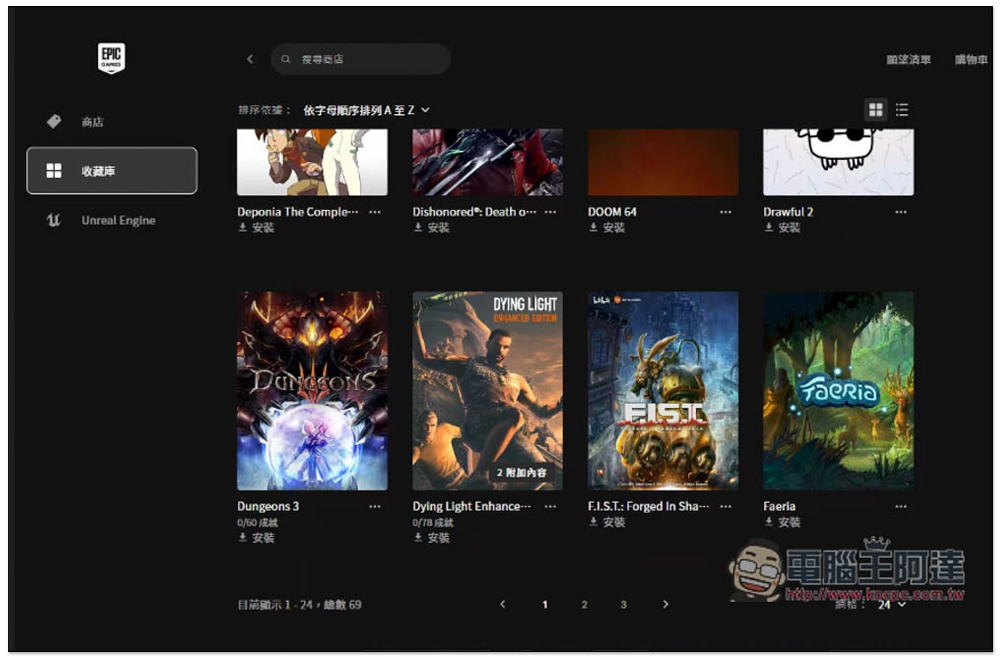Screen dimensions: 1000x659
Task: Click the search magnifier icon
Action: 286,59
